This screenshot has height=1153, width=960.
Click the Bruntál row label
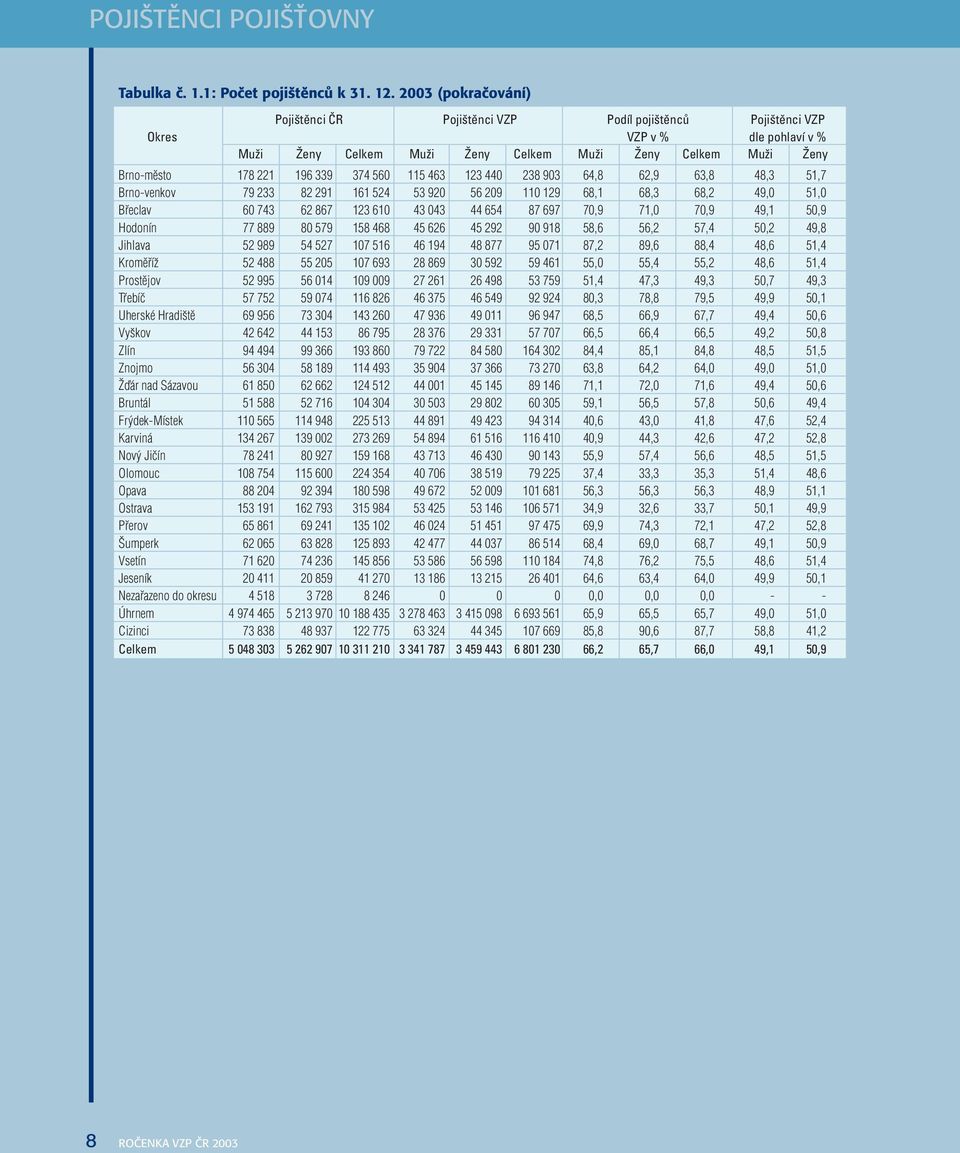(135, 403)
